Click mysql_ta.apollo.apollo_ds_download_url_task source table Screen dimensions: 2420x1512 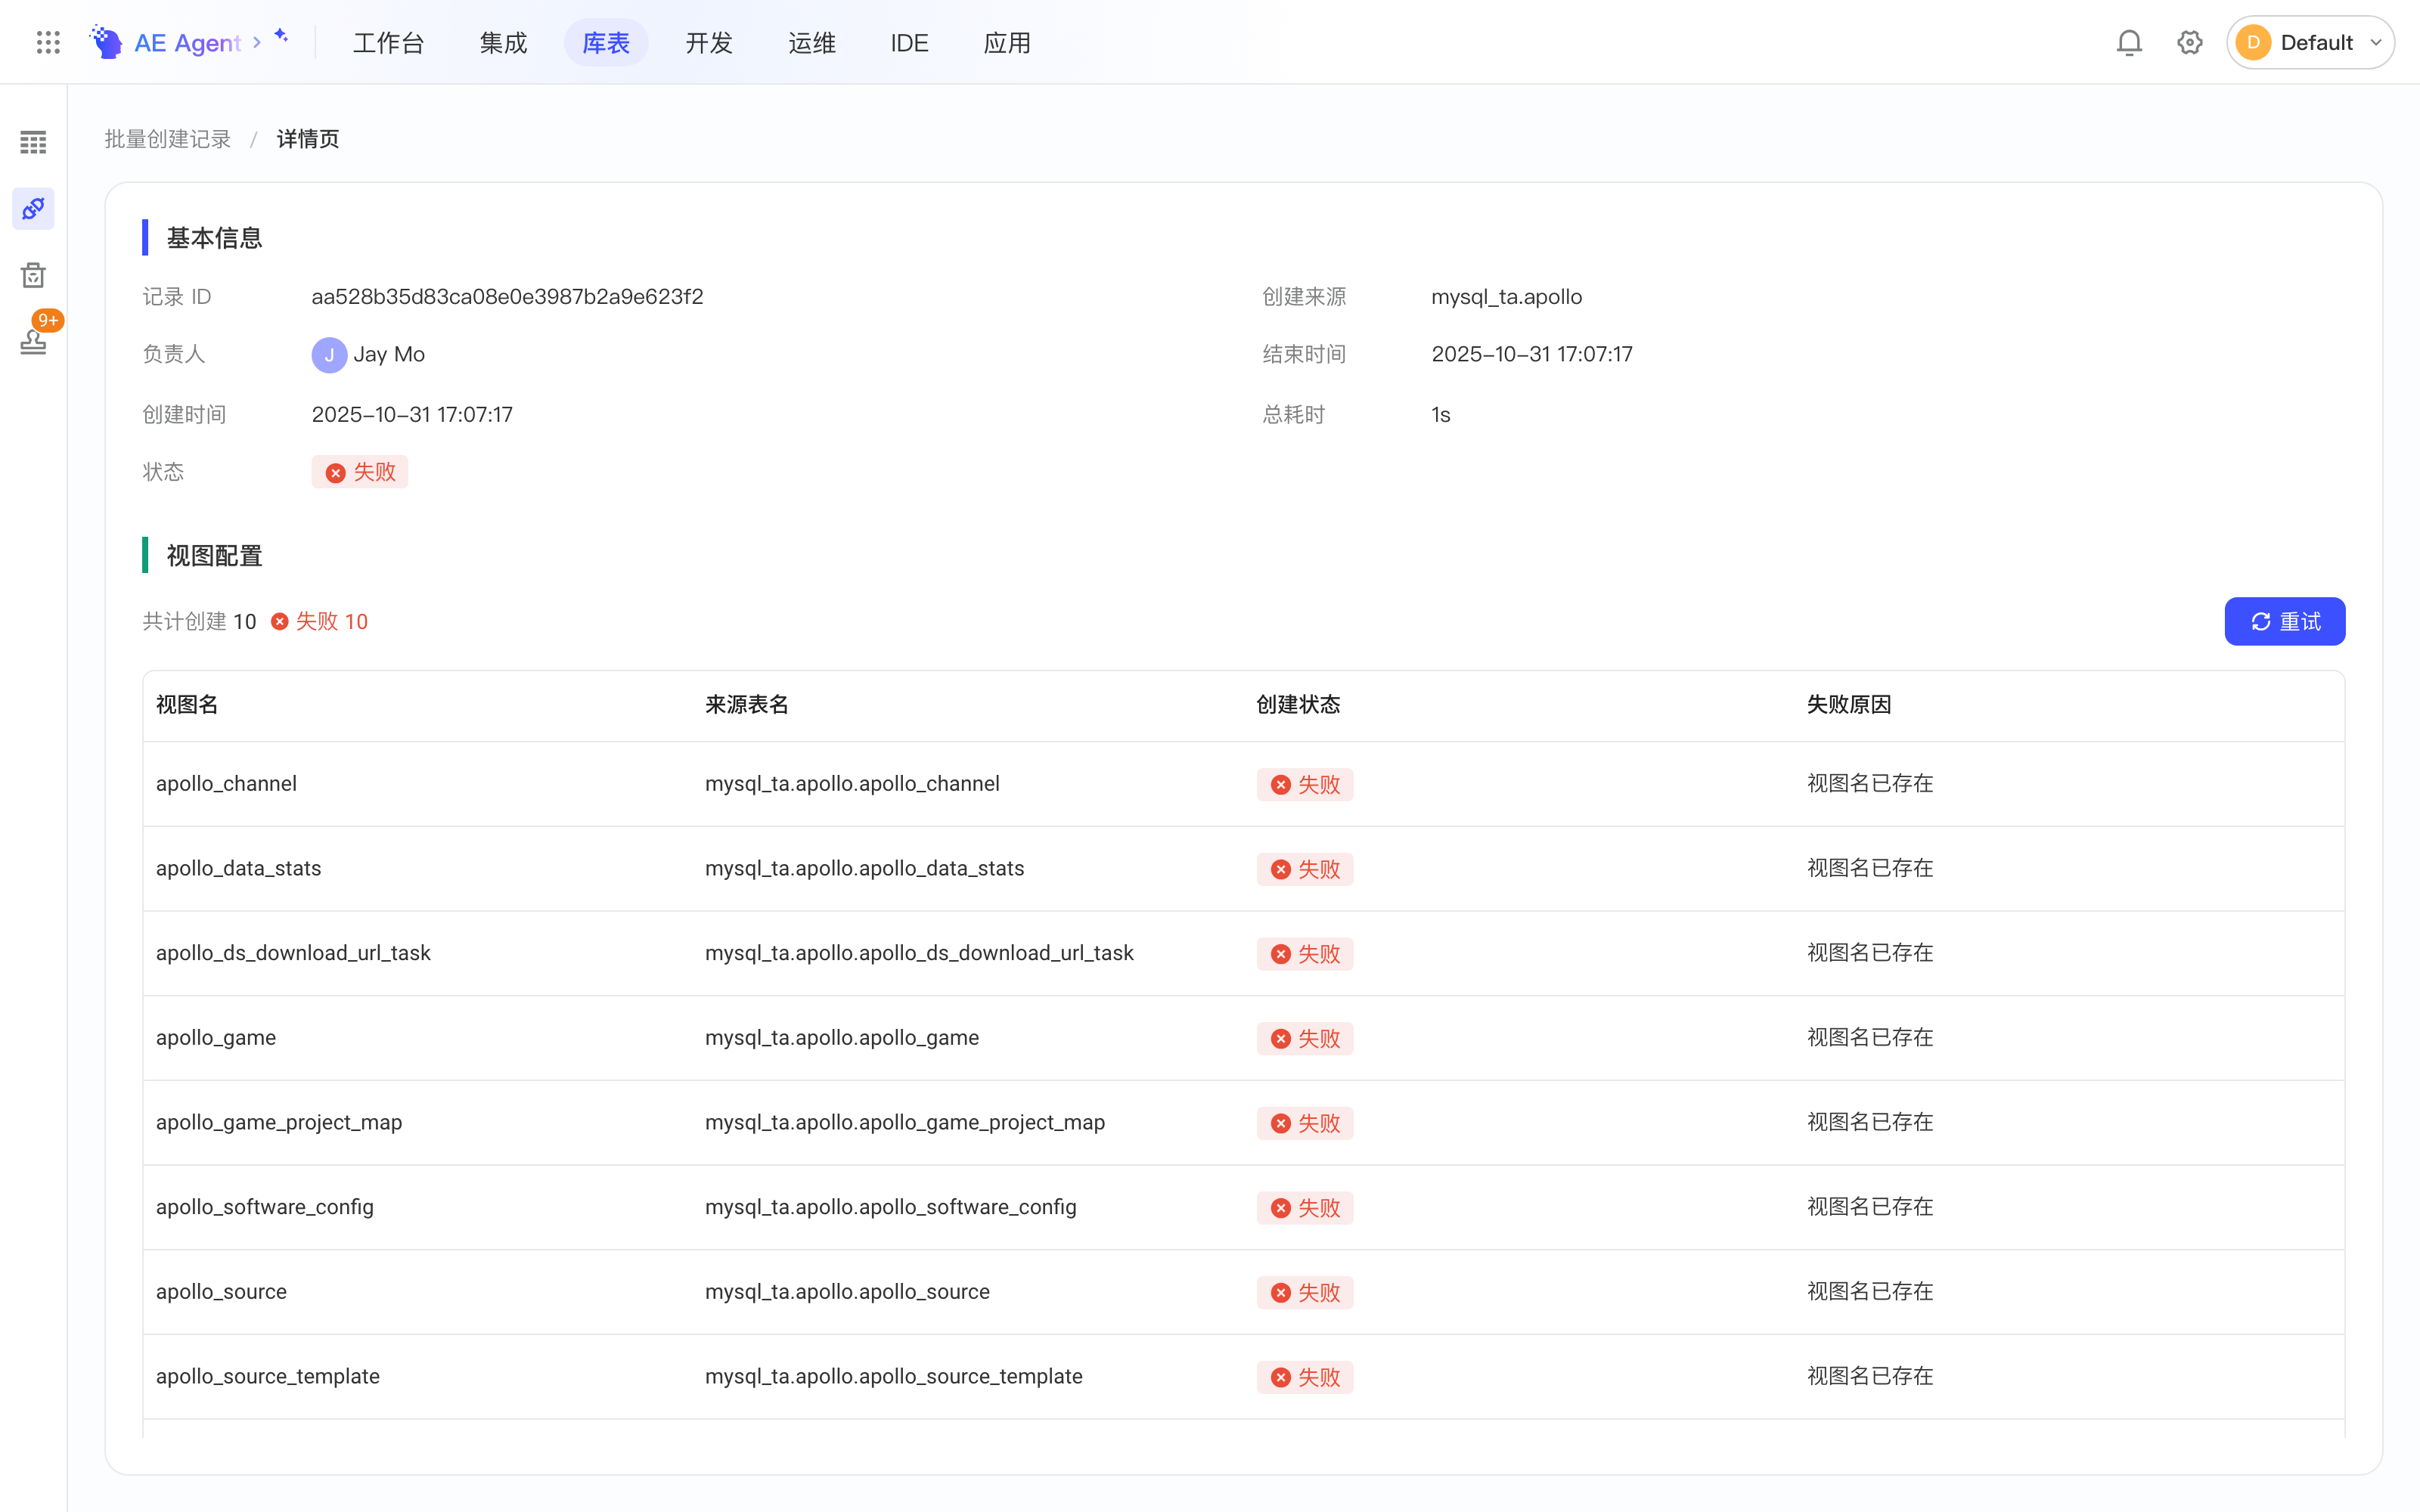coord(919,953)
